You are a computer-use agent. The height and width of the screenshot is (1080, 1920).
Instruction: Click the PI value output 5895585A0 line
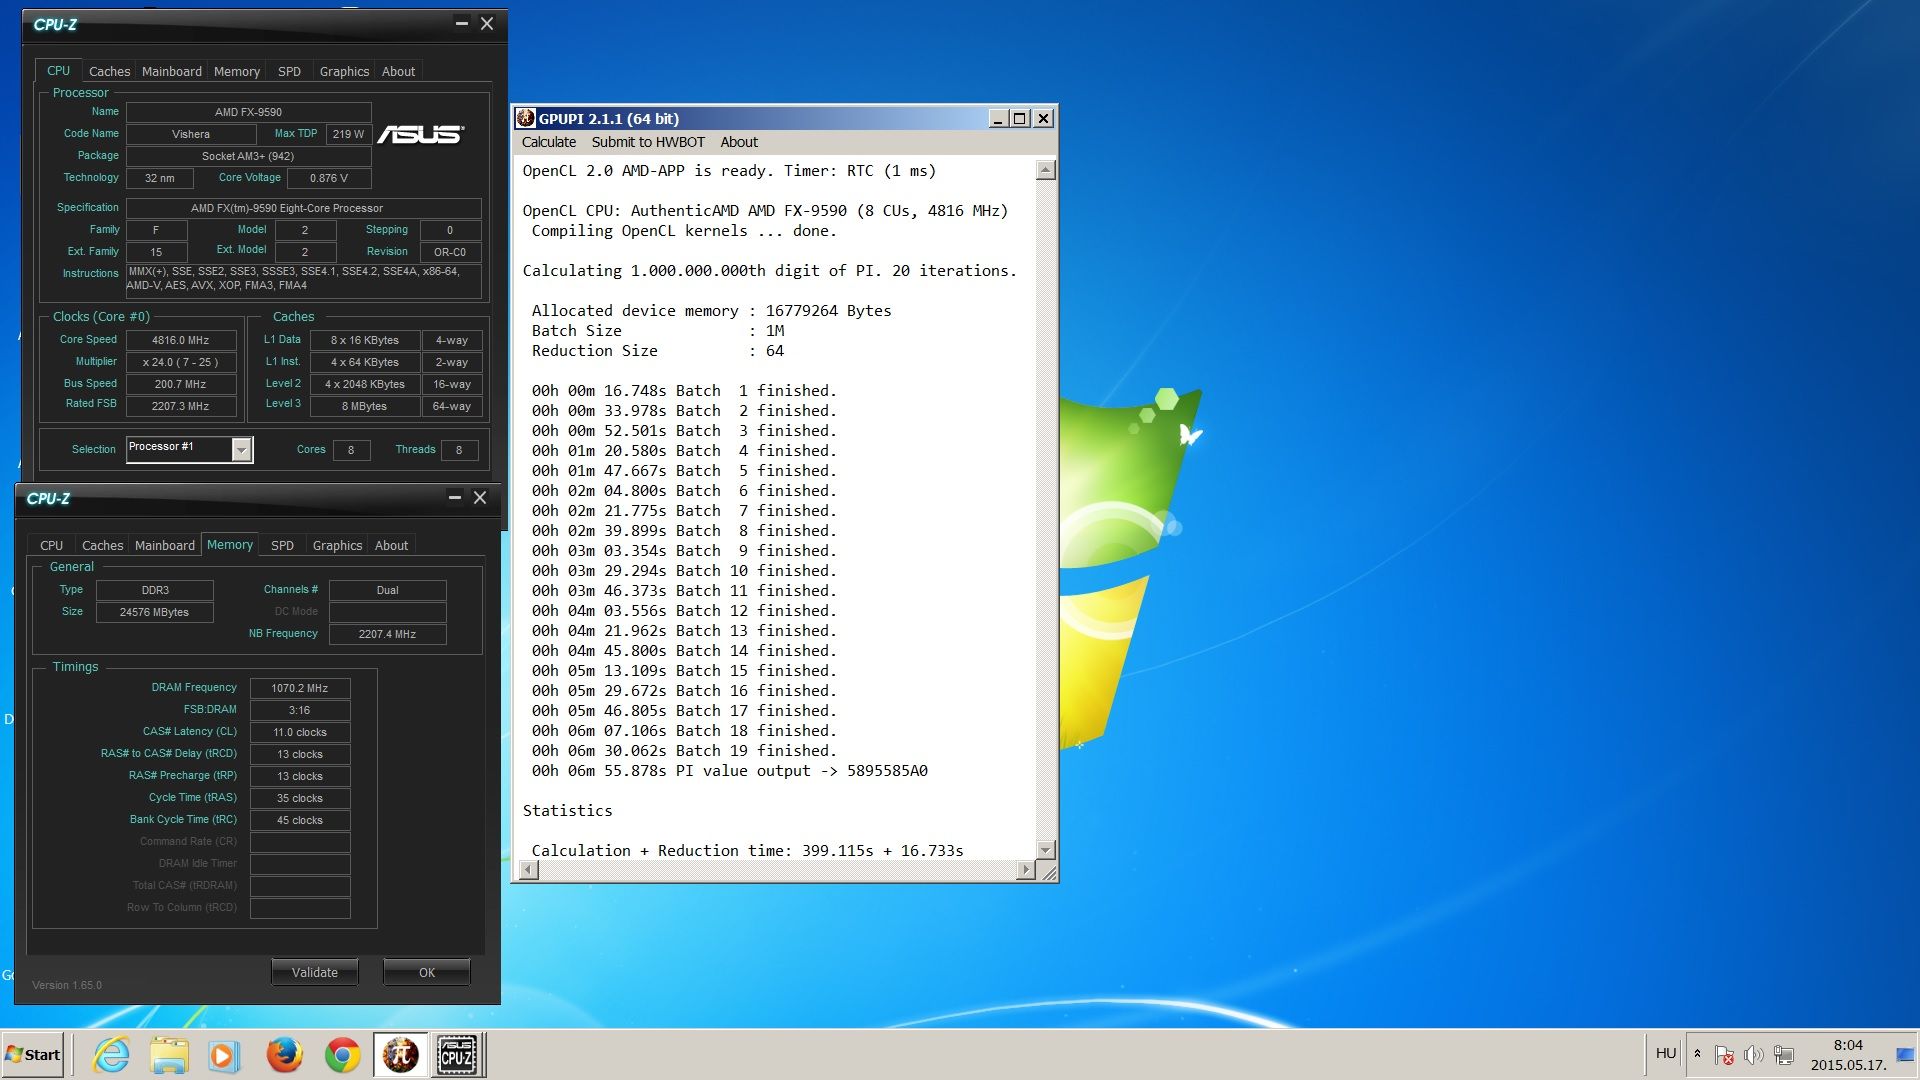730,771
